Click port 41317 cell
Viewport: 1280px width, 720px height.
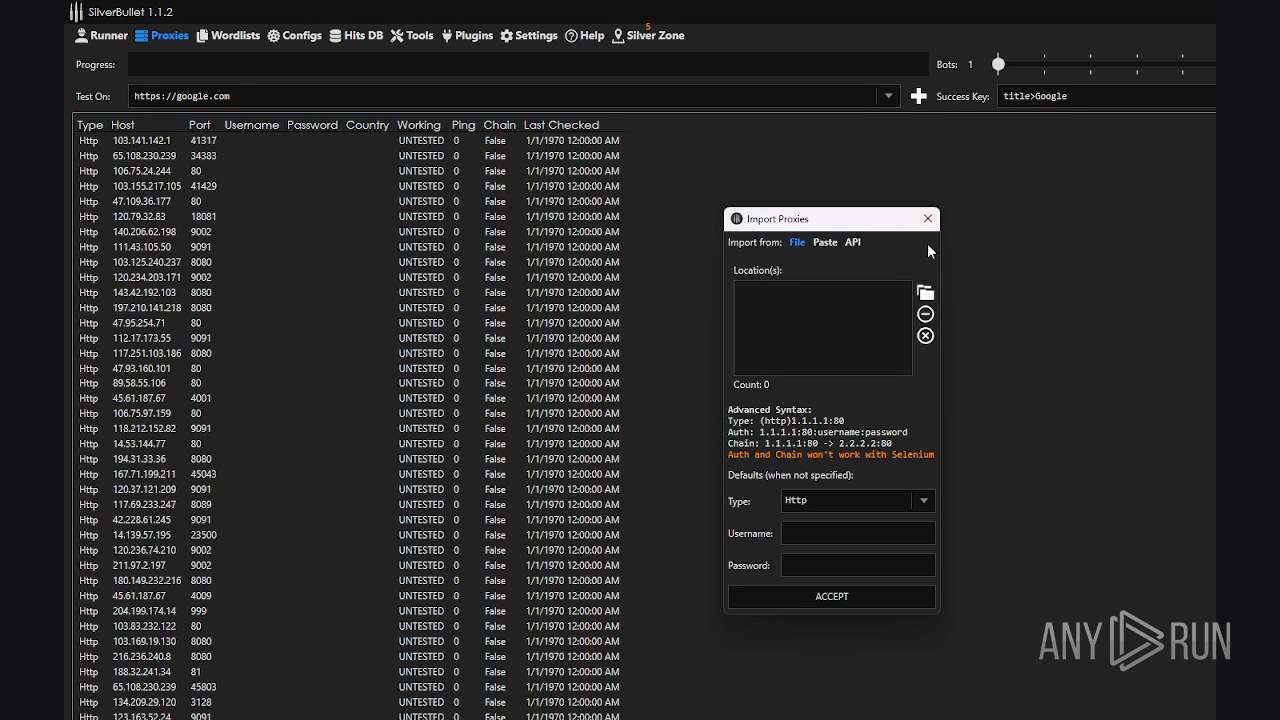pyautogui.click(x=204, y=141)
